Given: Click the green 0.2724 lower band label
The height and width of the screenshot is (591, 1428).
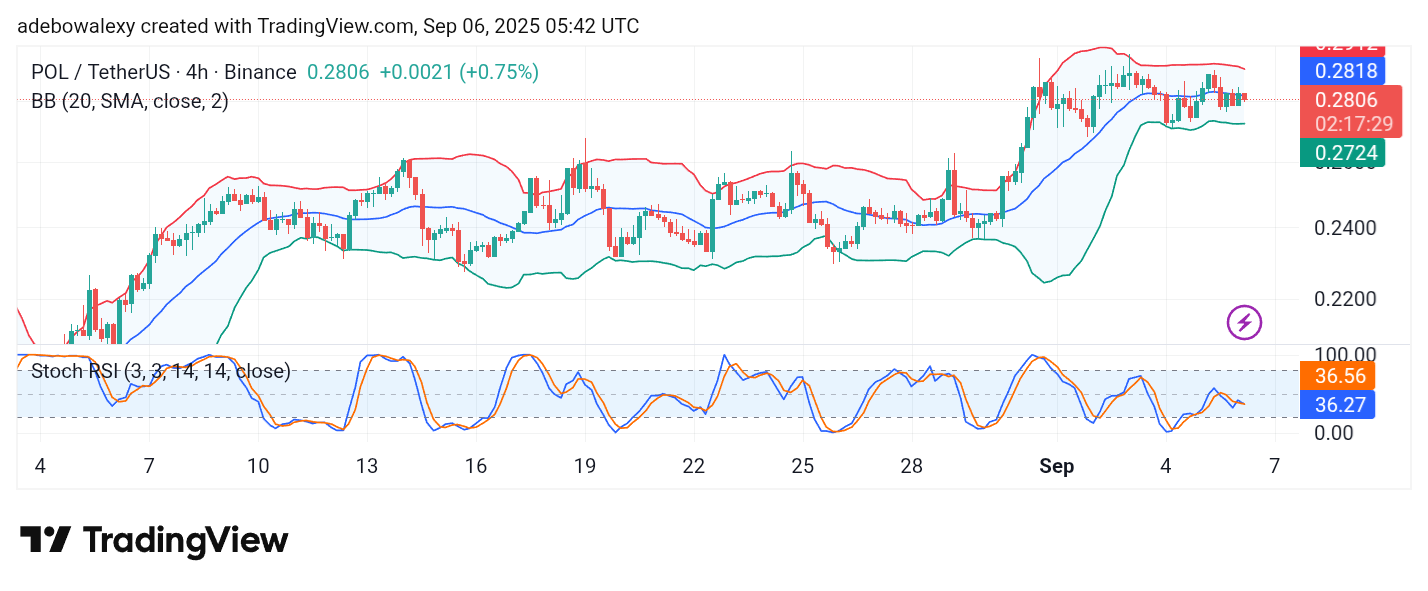Looking at the screenshot, I should pyautogui.click(x=1340, y=153).
